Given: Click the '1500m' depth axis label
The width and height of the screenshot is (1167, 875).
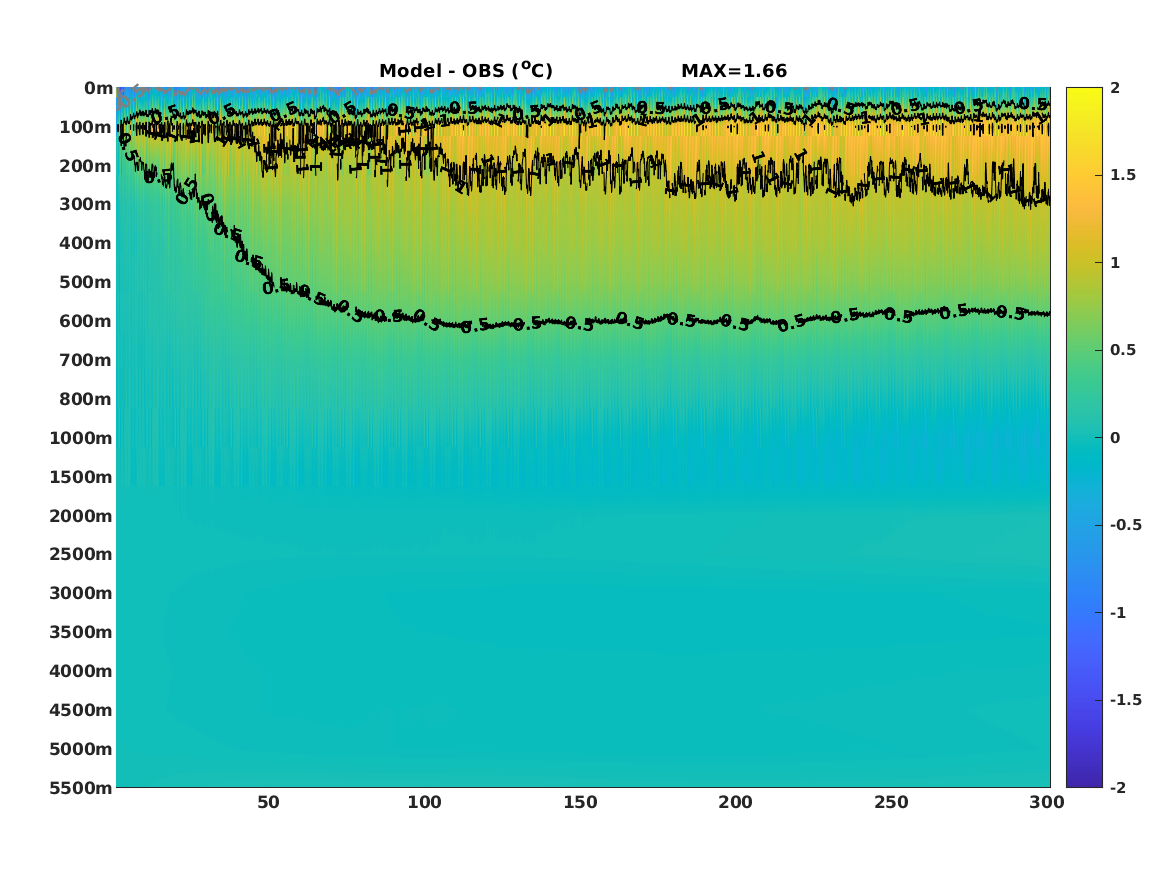Looking at the screenshot, I should click(x=81, y=477).
